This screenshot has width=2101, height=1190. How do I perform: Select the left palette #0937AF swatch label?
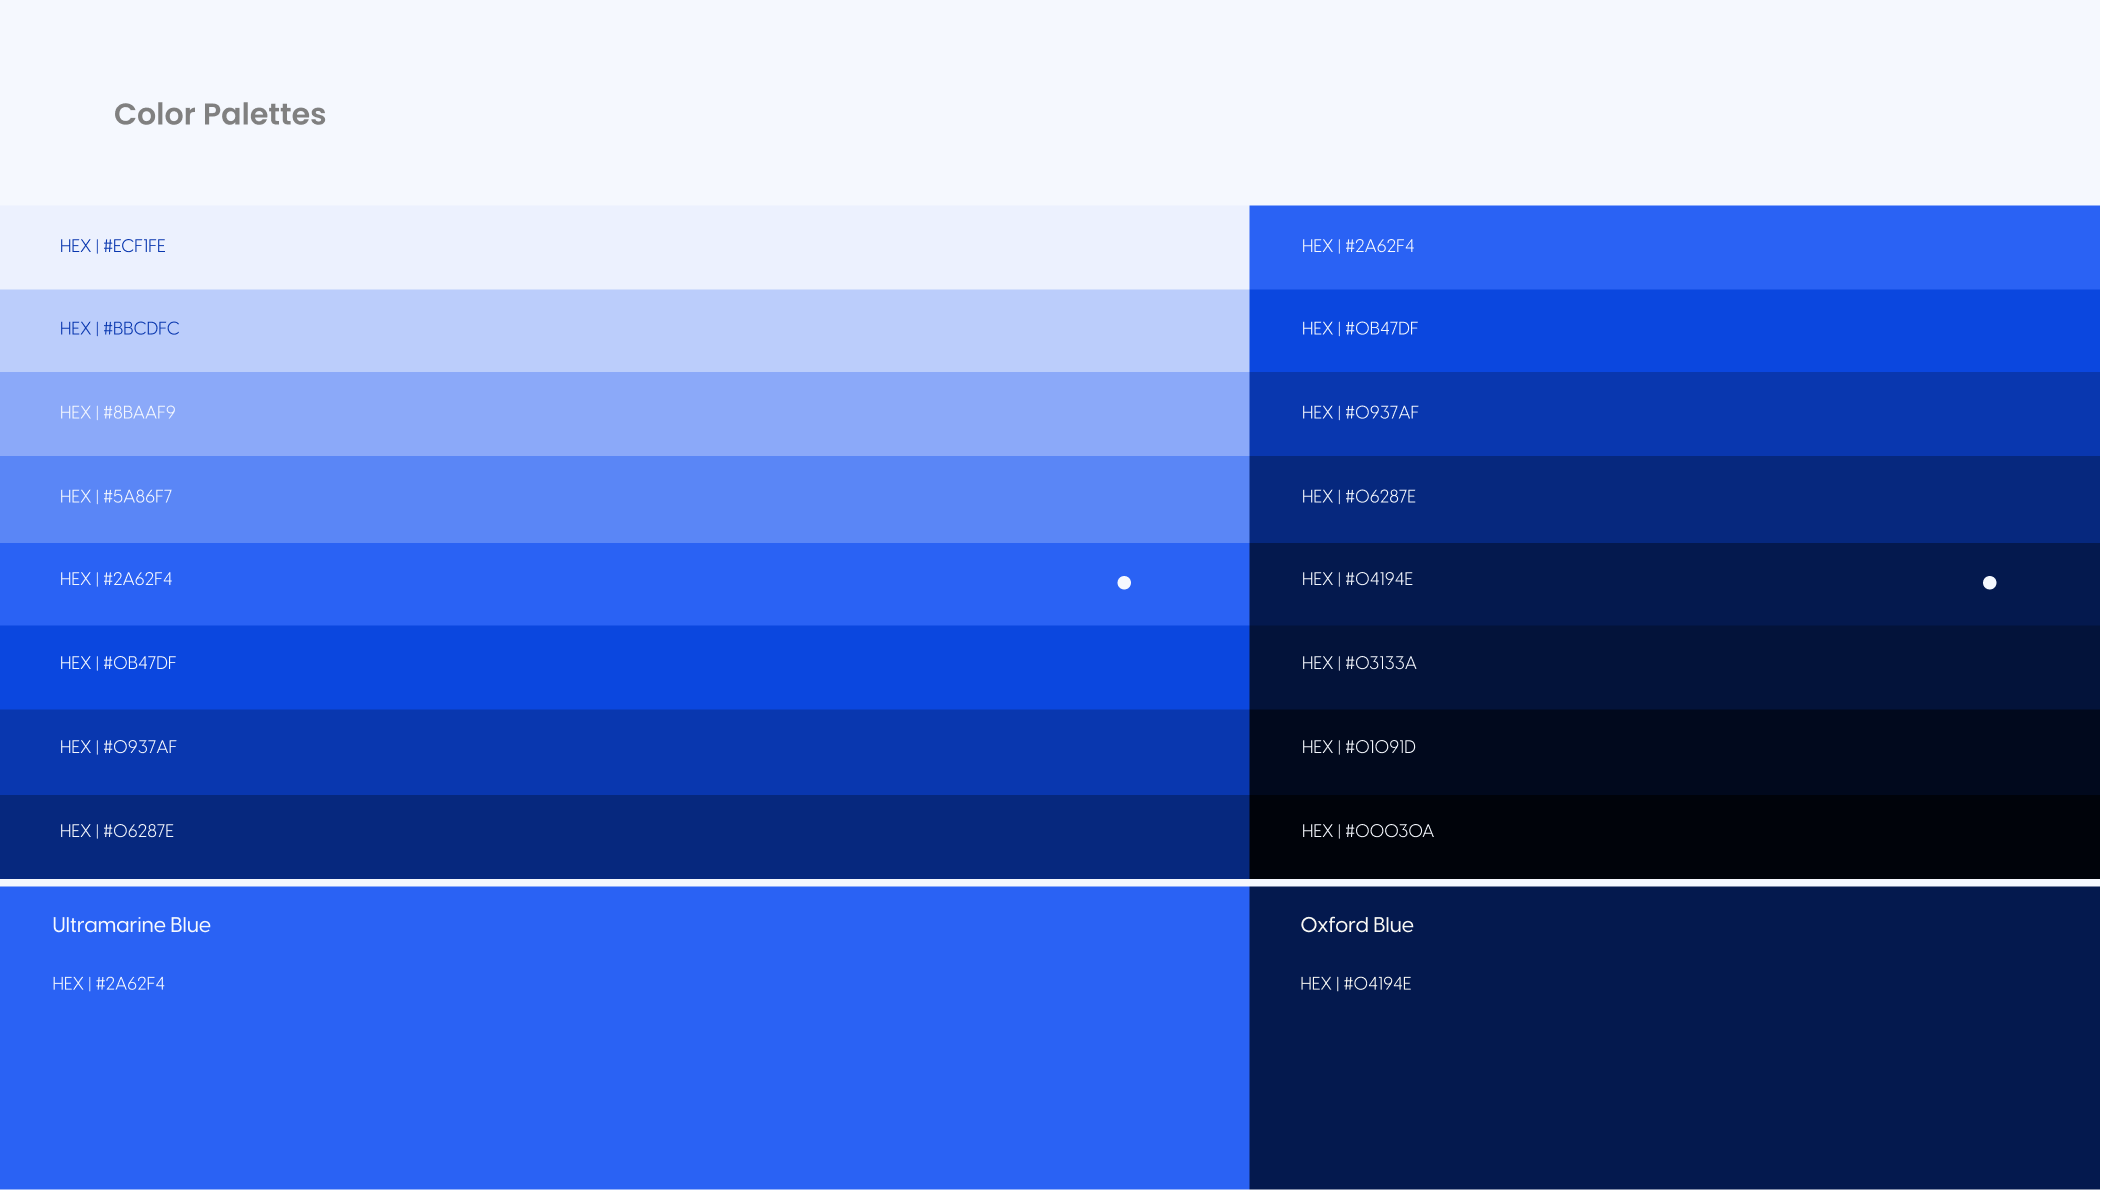[x=117, y=747]
